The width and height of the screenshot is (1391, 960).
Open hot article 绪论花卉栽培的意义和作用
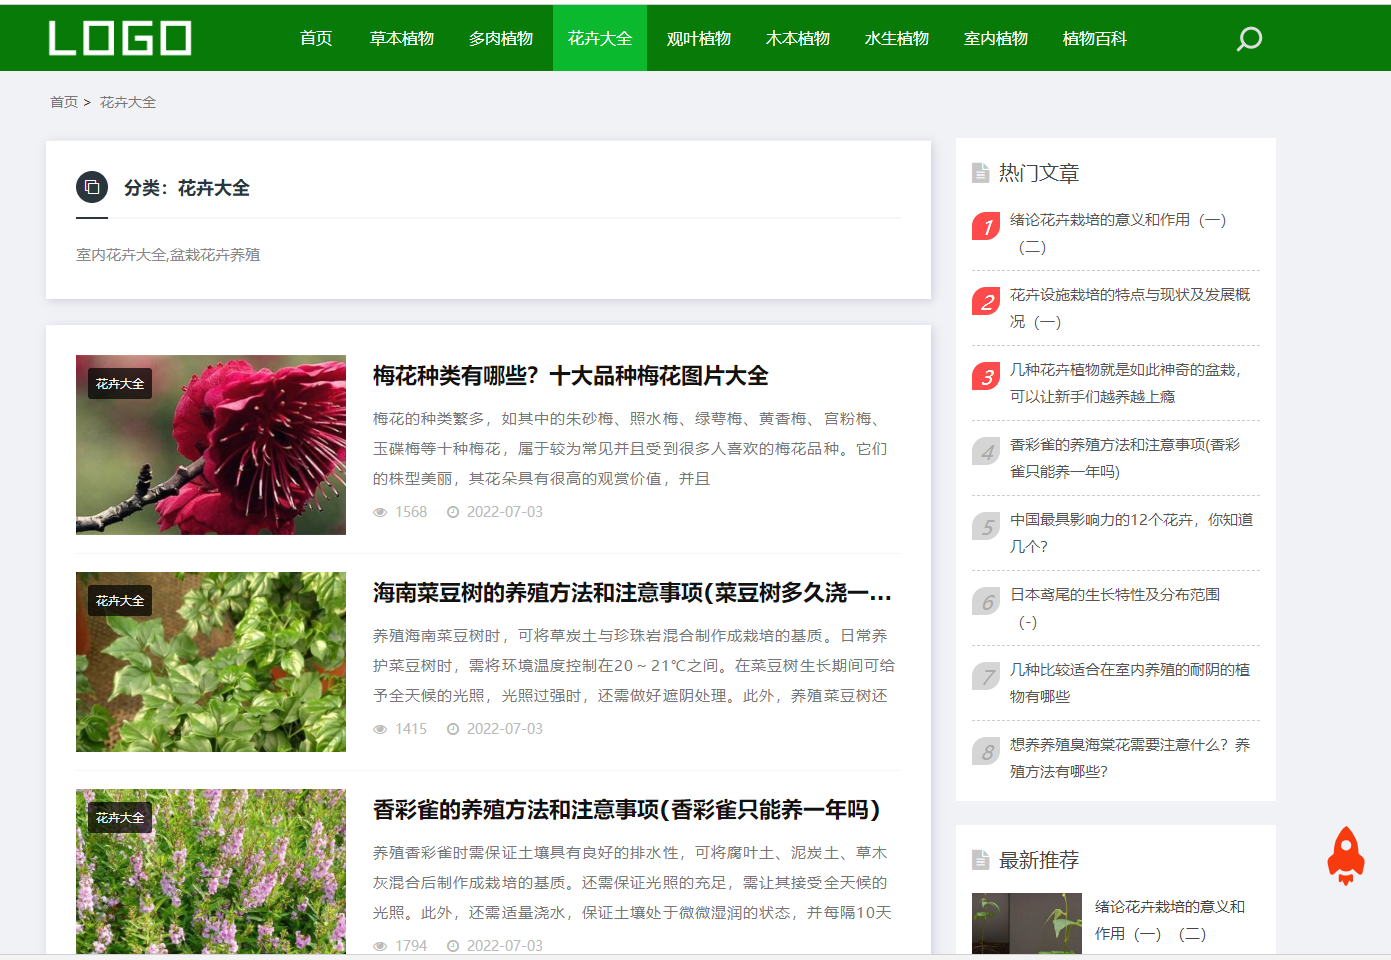click(x=1118, y=233)
